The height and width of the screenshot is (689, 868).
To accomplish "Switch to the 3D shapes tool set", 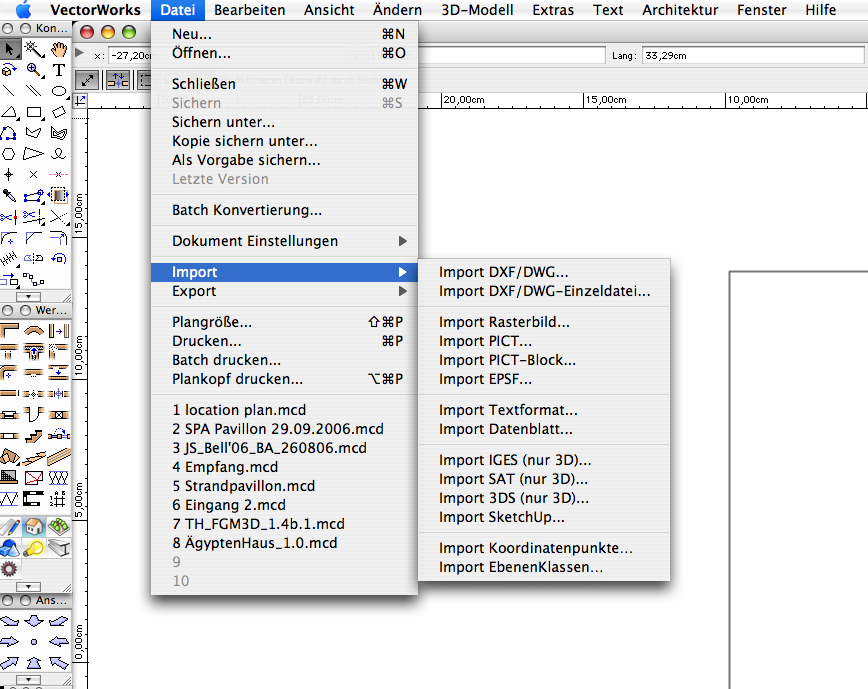I will 9,548.
